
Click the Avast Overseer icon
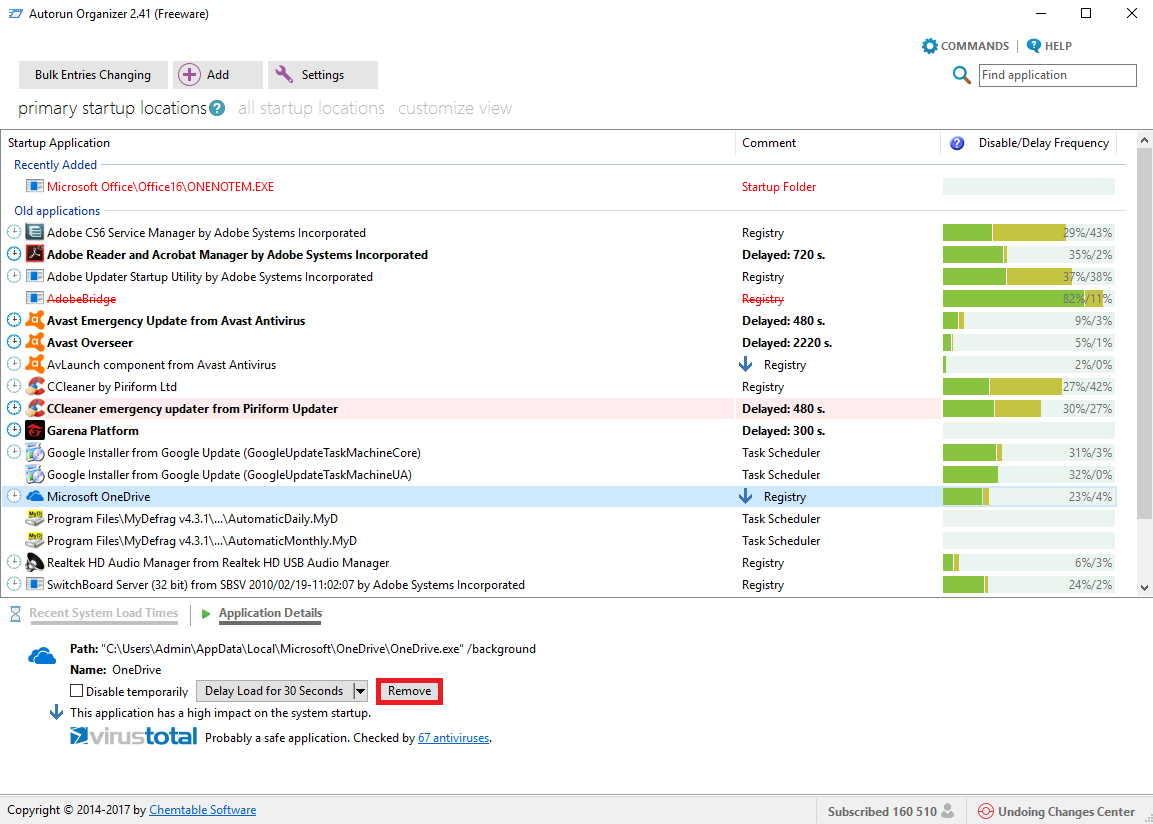coord(35,343)
